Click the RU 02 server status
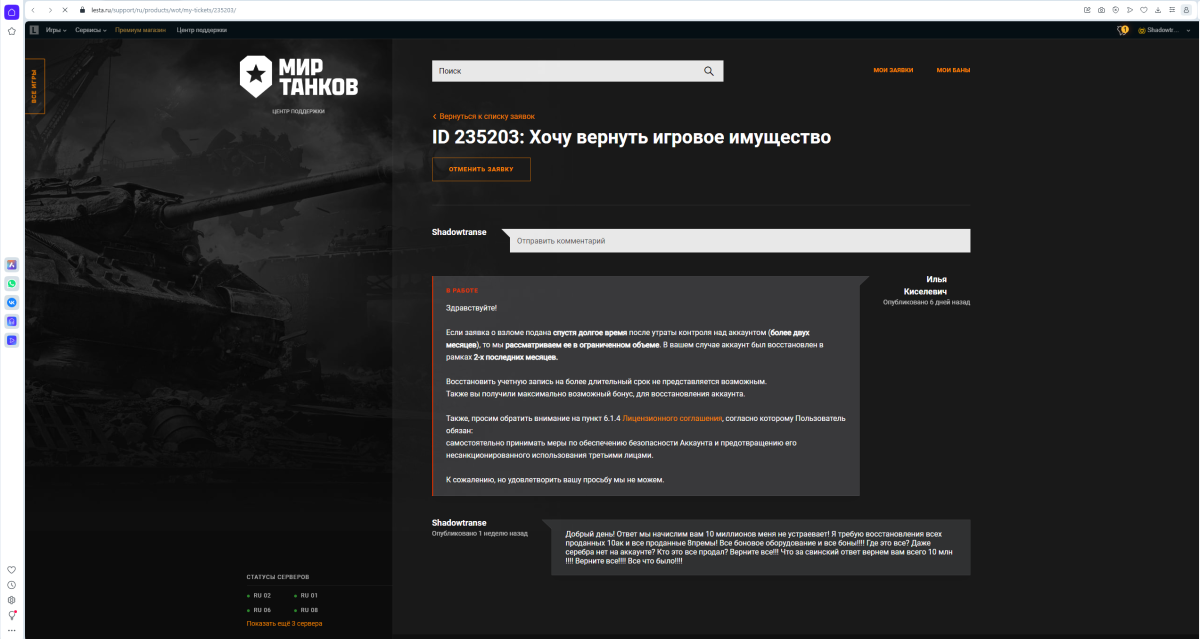Viewport: 1200px width, 639px height. (259, 595)
